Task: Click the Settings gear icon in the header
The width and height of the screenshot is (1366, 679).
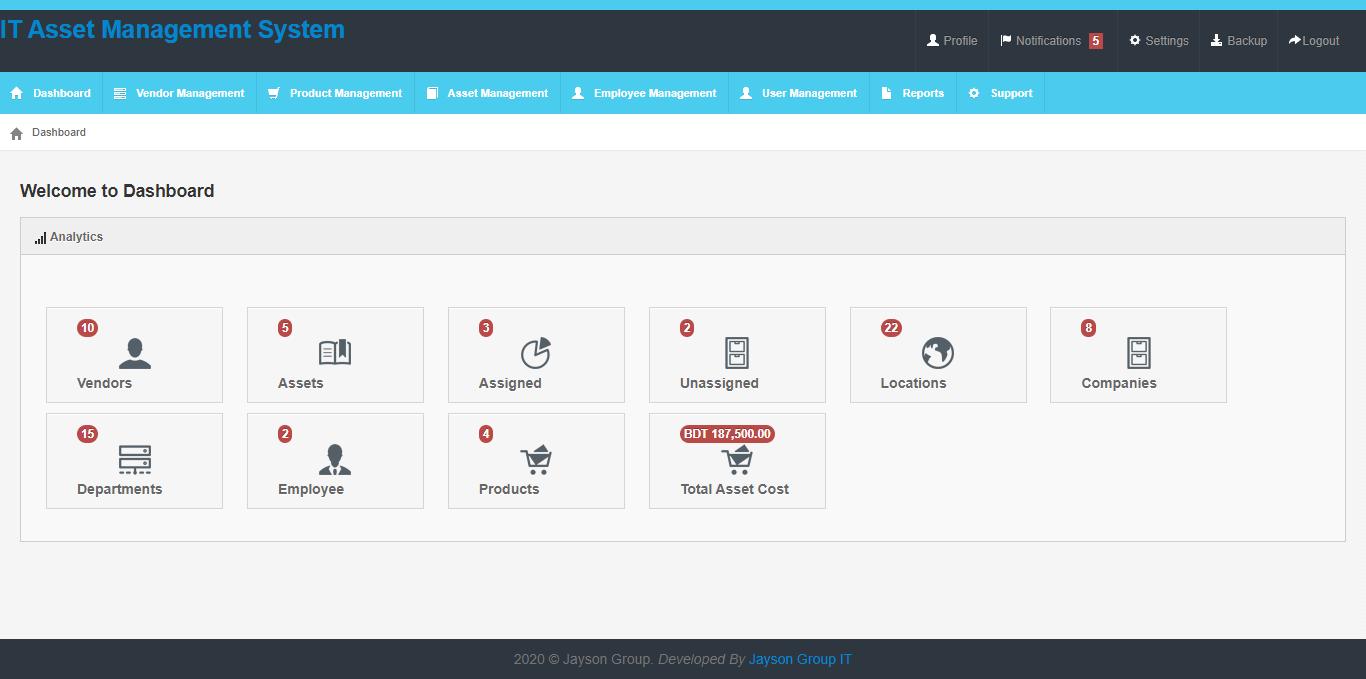Action: pyautogui.click(x=1135, y=41)
